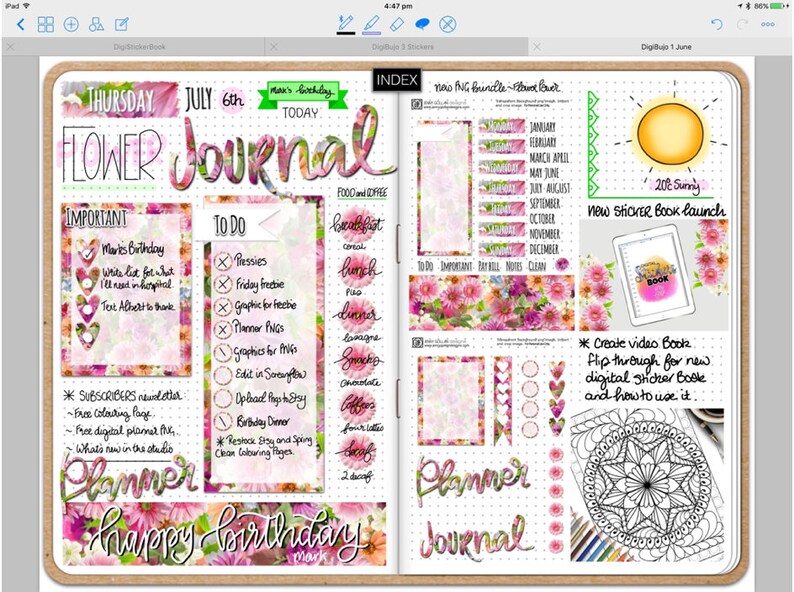
Task: Tap the Sticker Book iPad image
Action: point(654,275)
